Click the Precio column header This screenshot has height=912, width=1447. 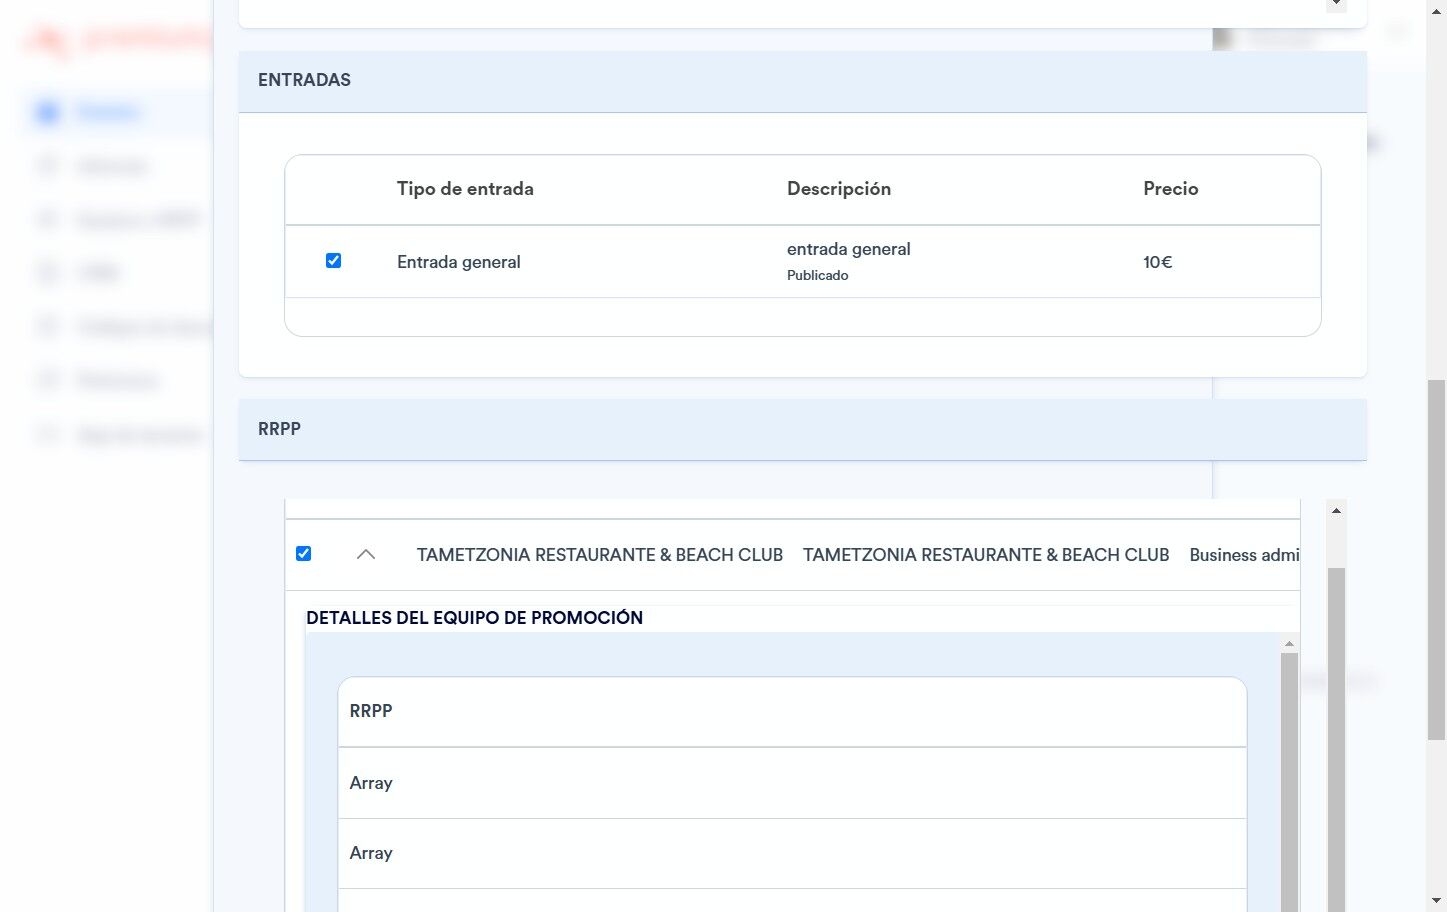coord(1171,189)
